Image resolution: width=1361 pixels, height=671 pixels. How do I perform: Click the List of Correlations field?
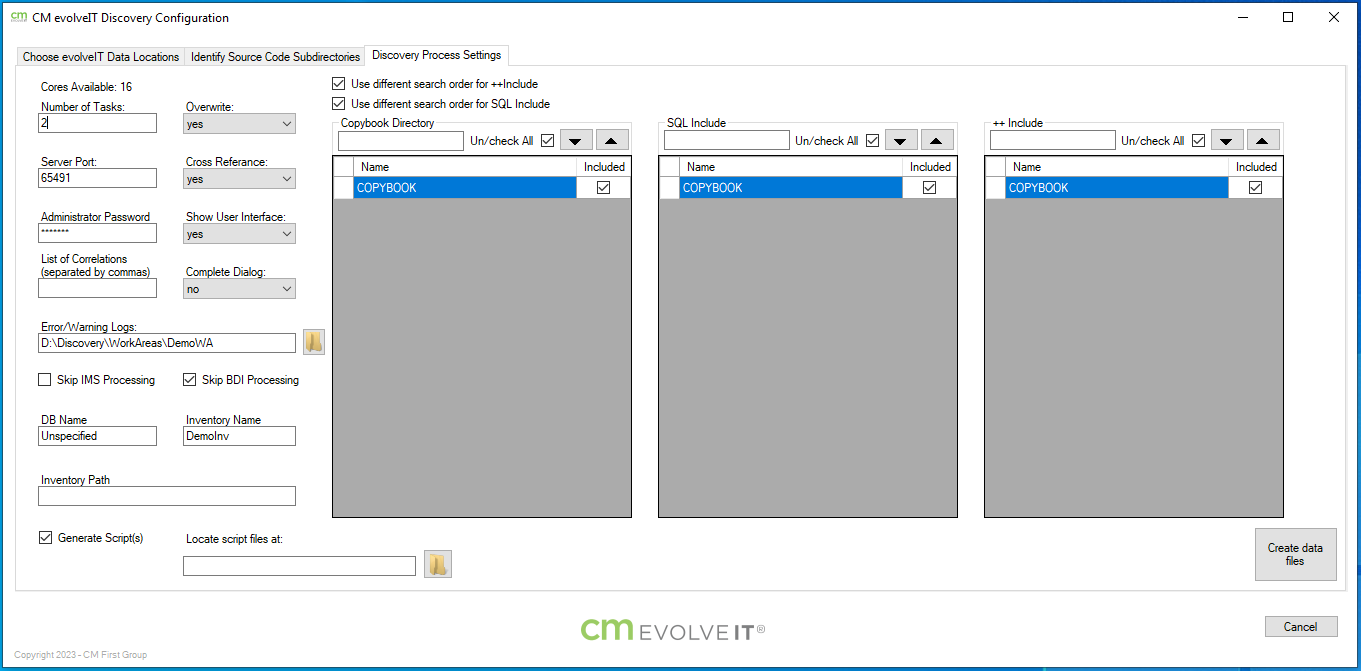(98, 288)
